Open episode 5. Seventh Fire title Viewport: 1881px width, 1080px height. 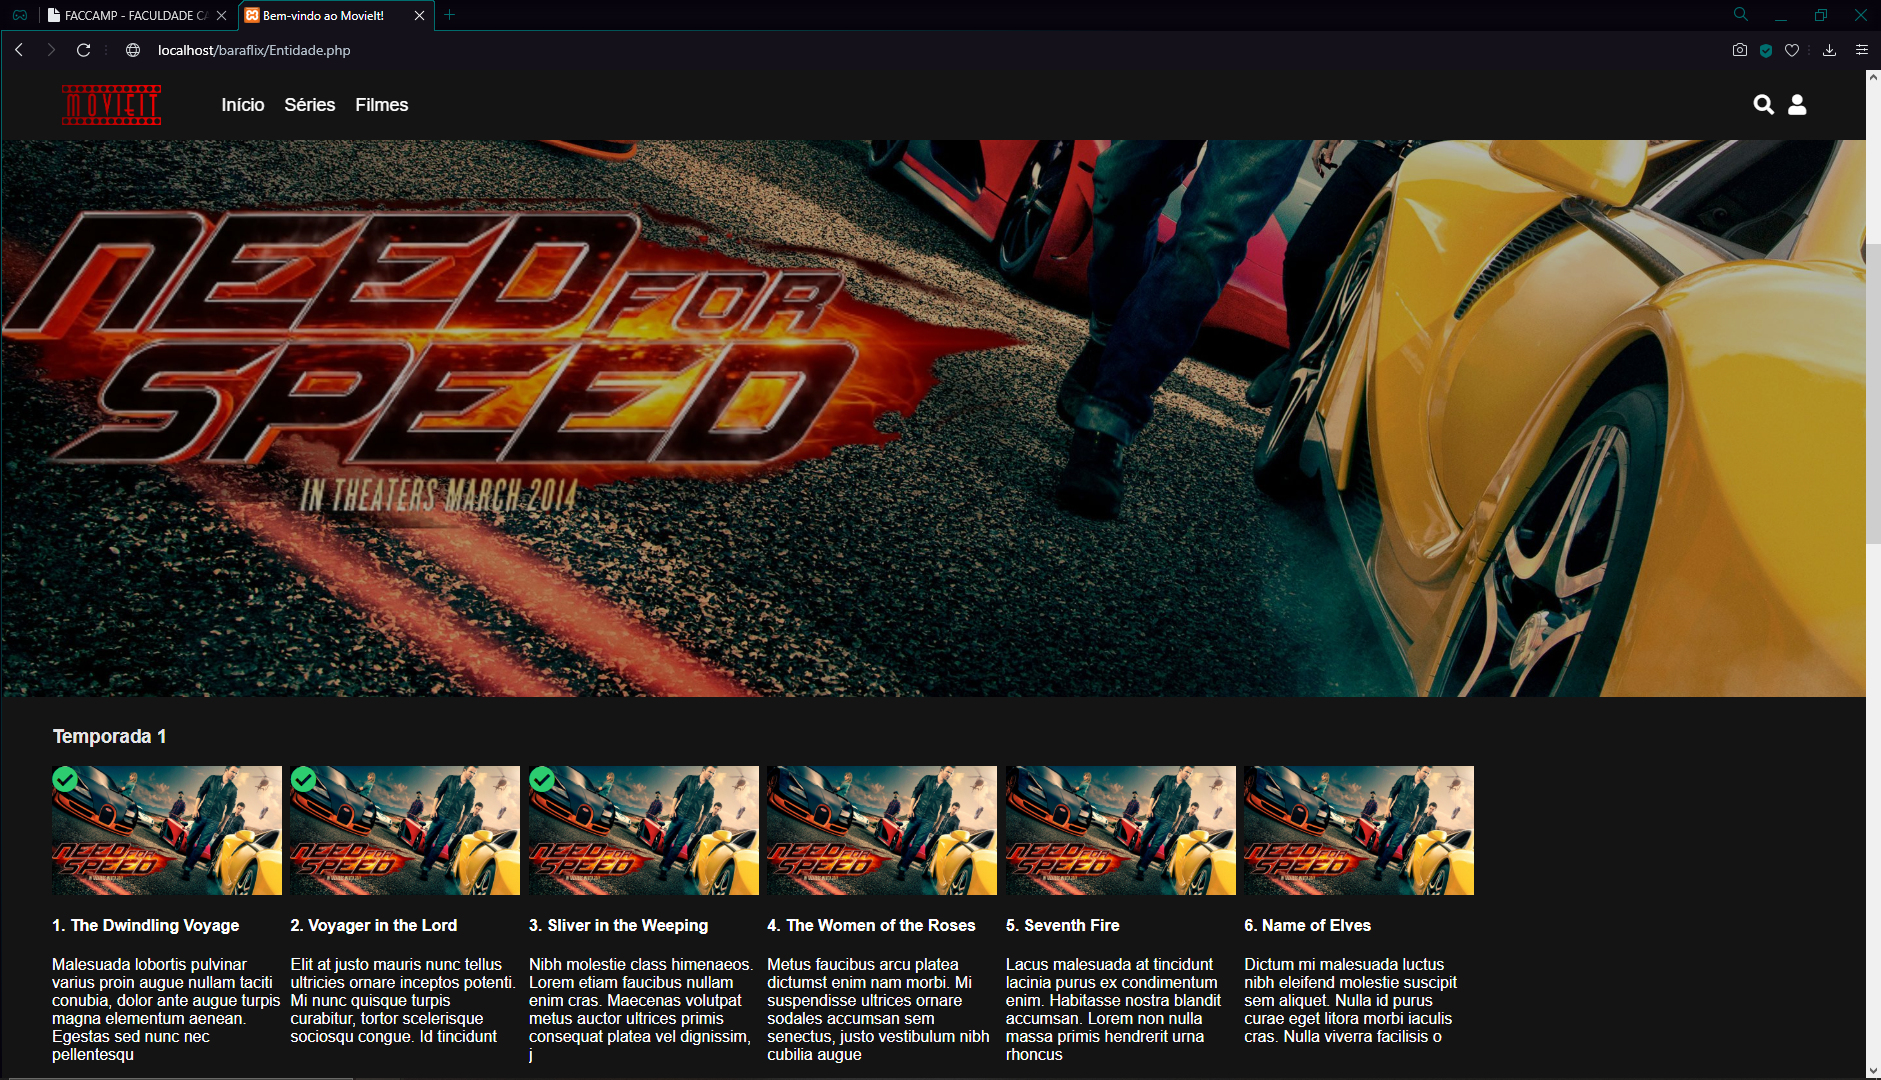pos(1063,926)
